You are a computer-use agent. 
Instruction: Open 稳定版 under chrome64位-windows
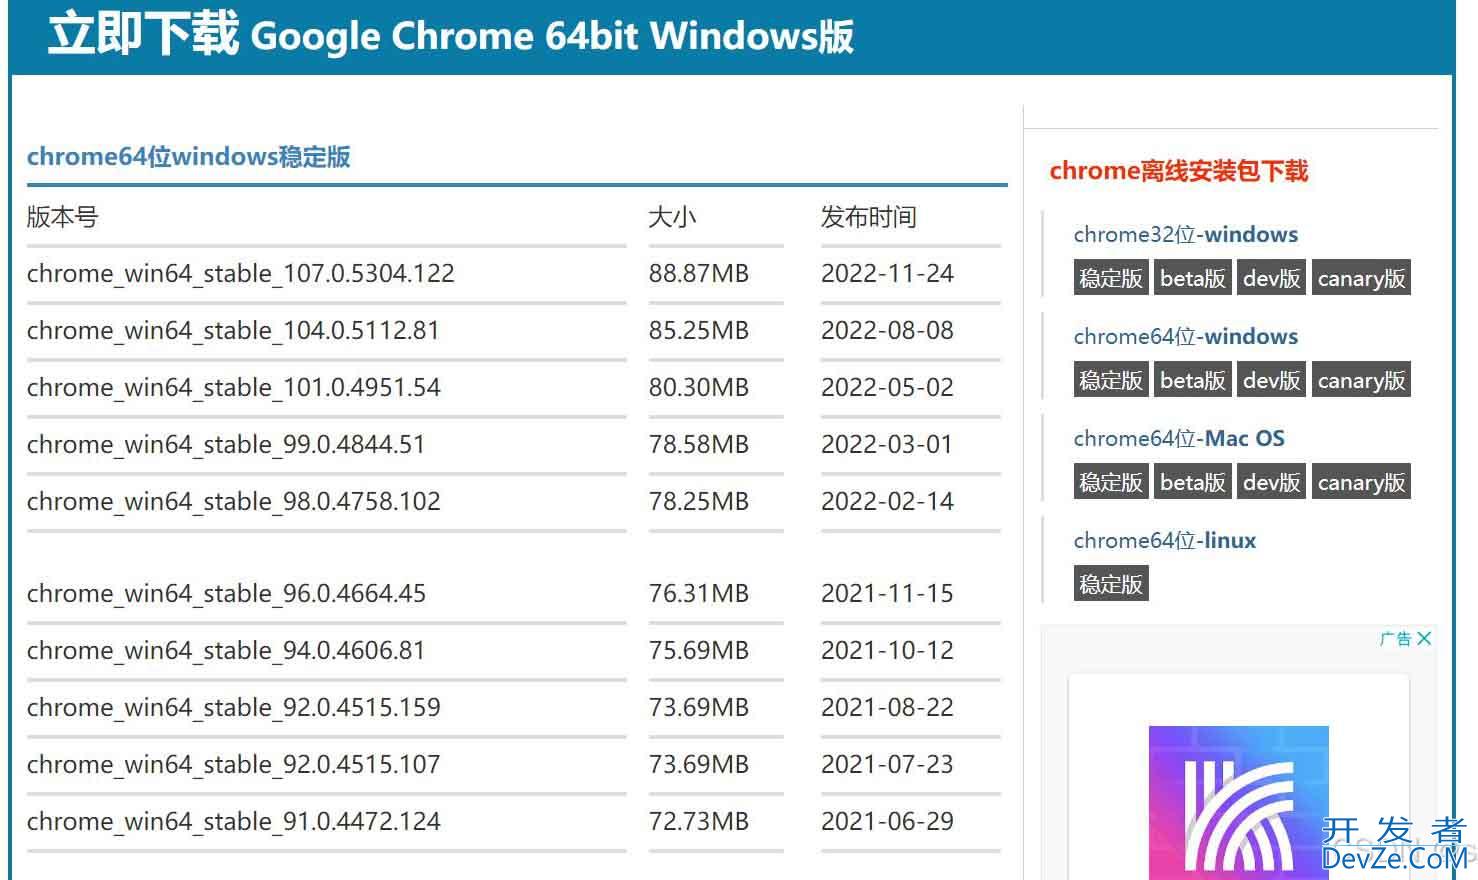click(1111, 380)
